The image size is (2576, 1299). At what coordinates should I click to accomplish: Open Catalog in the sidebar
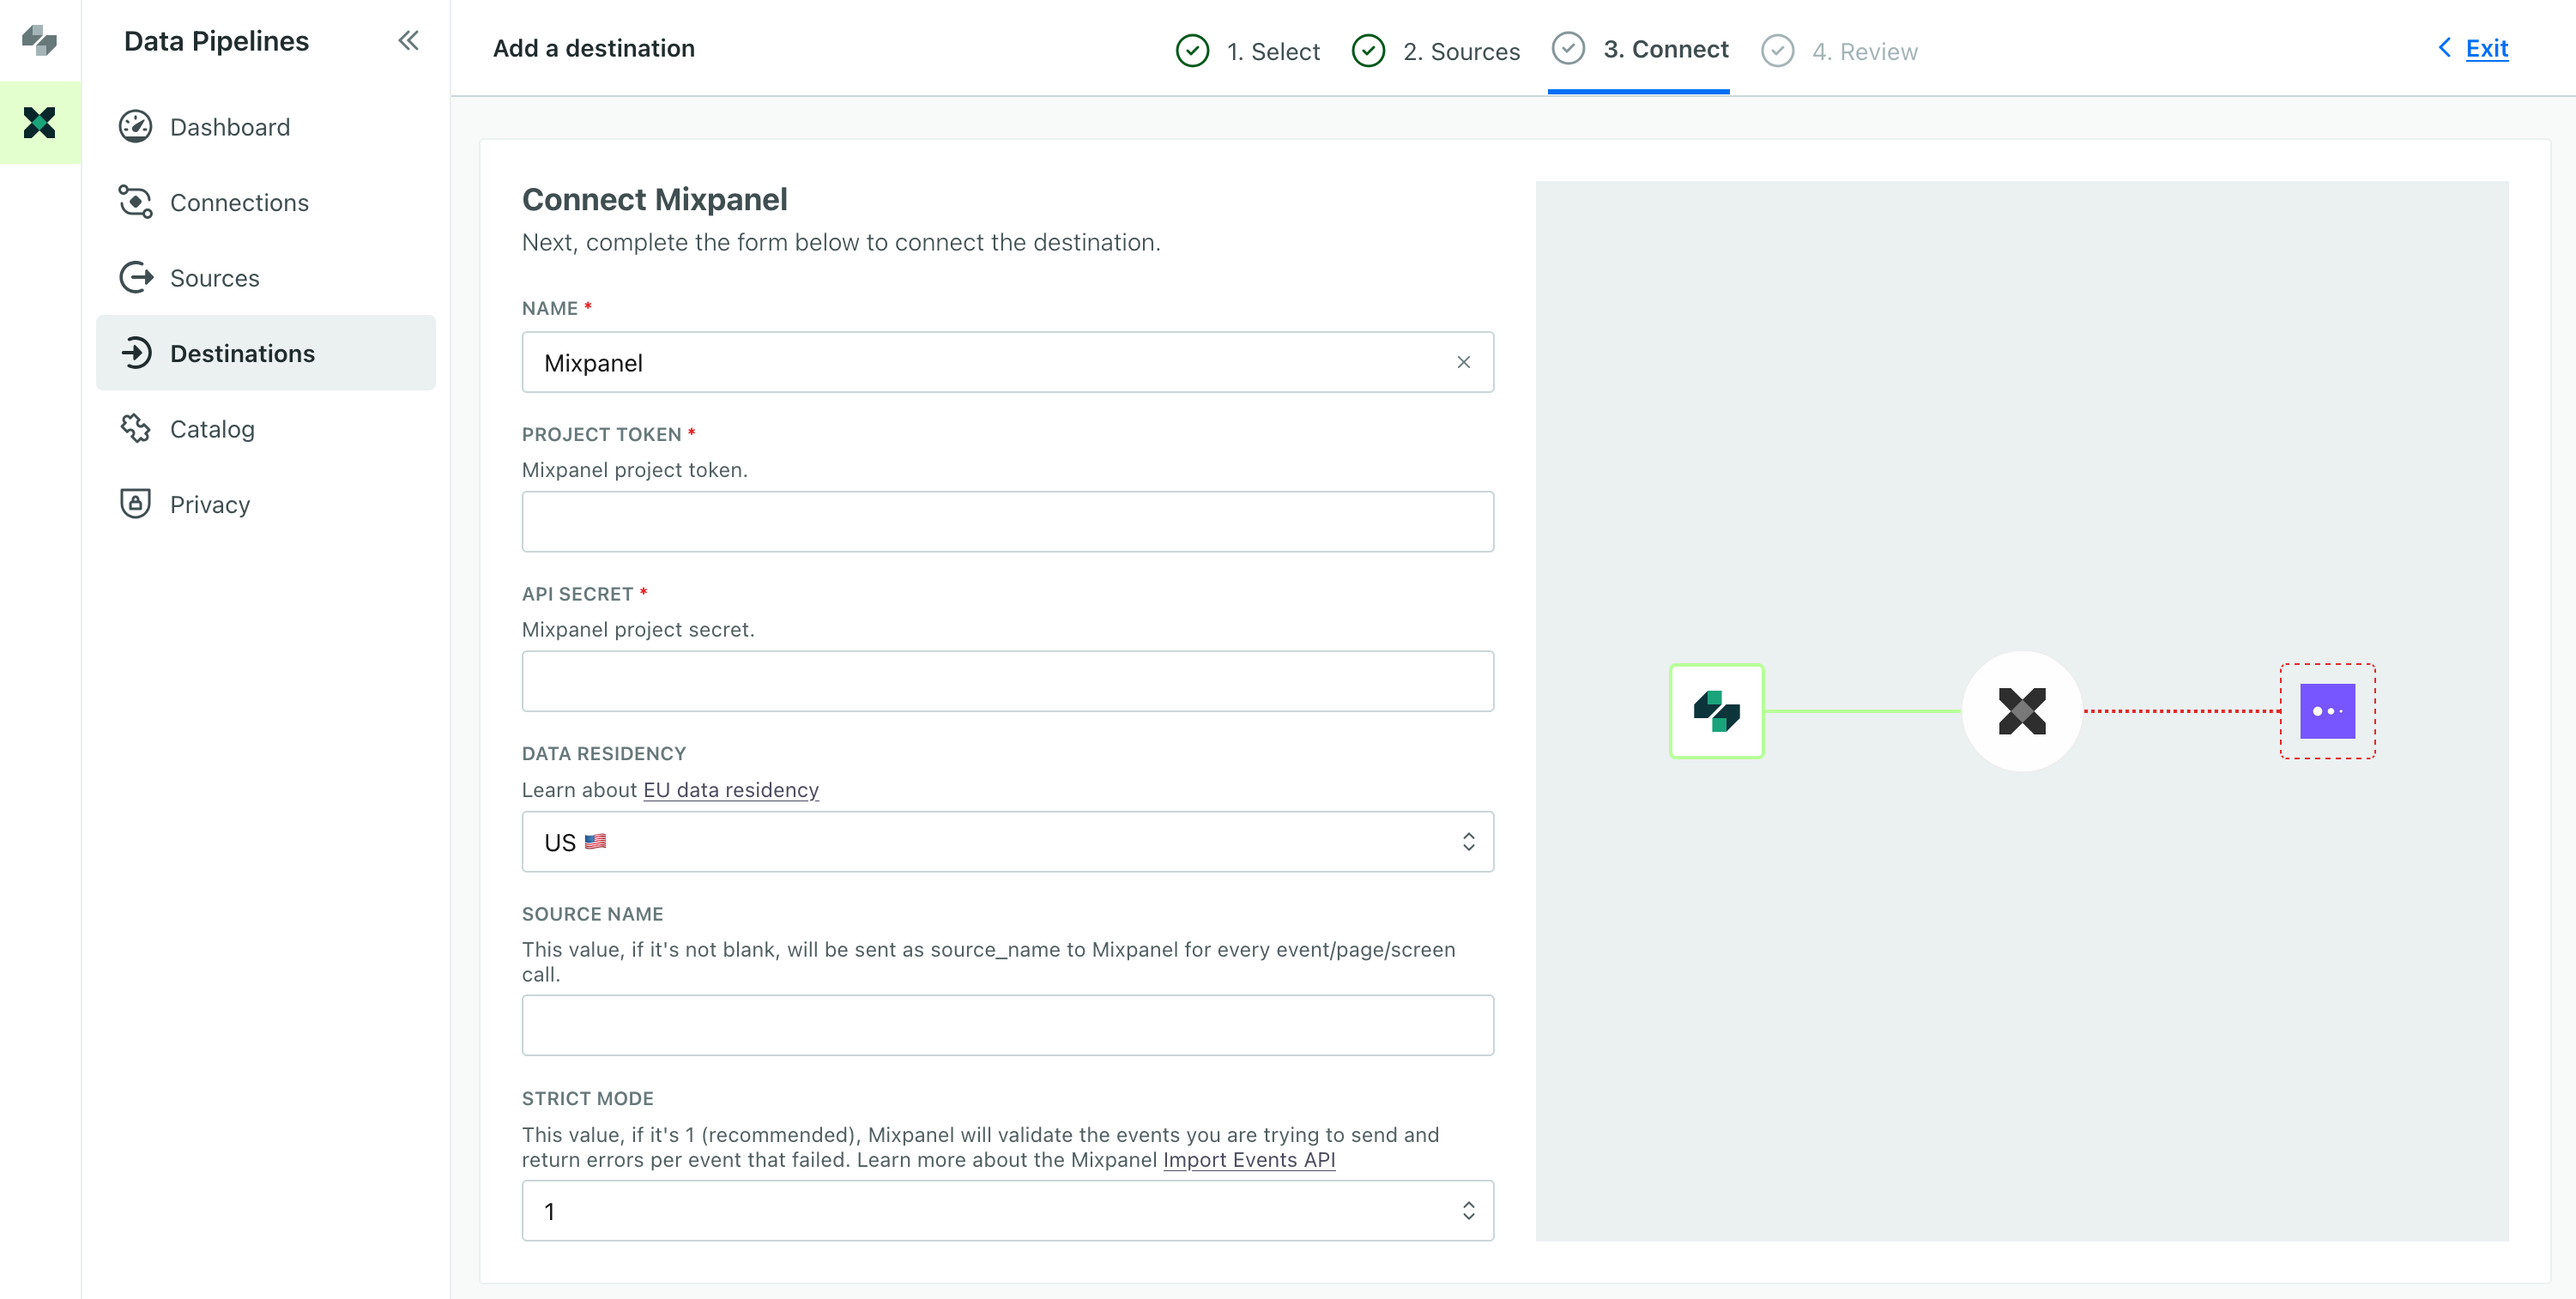click(x=265, y=429)
